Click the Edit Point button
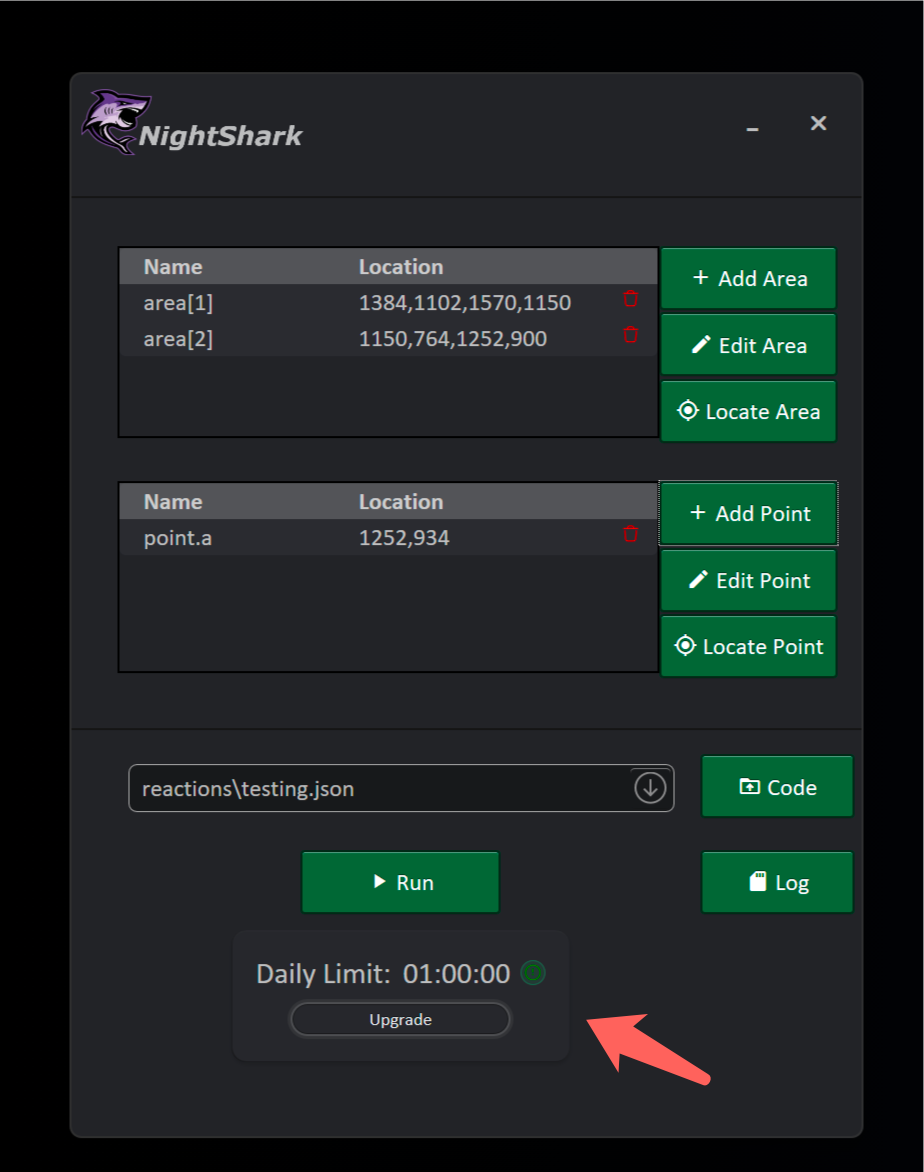Image resolution: width=924 pixels, height=1172 pixels. pyautogui.click(x=748, y=580)
